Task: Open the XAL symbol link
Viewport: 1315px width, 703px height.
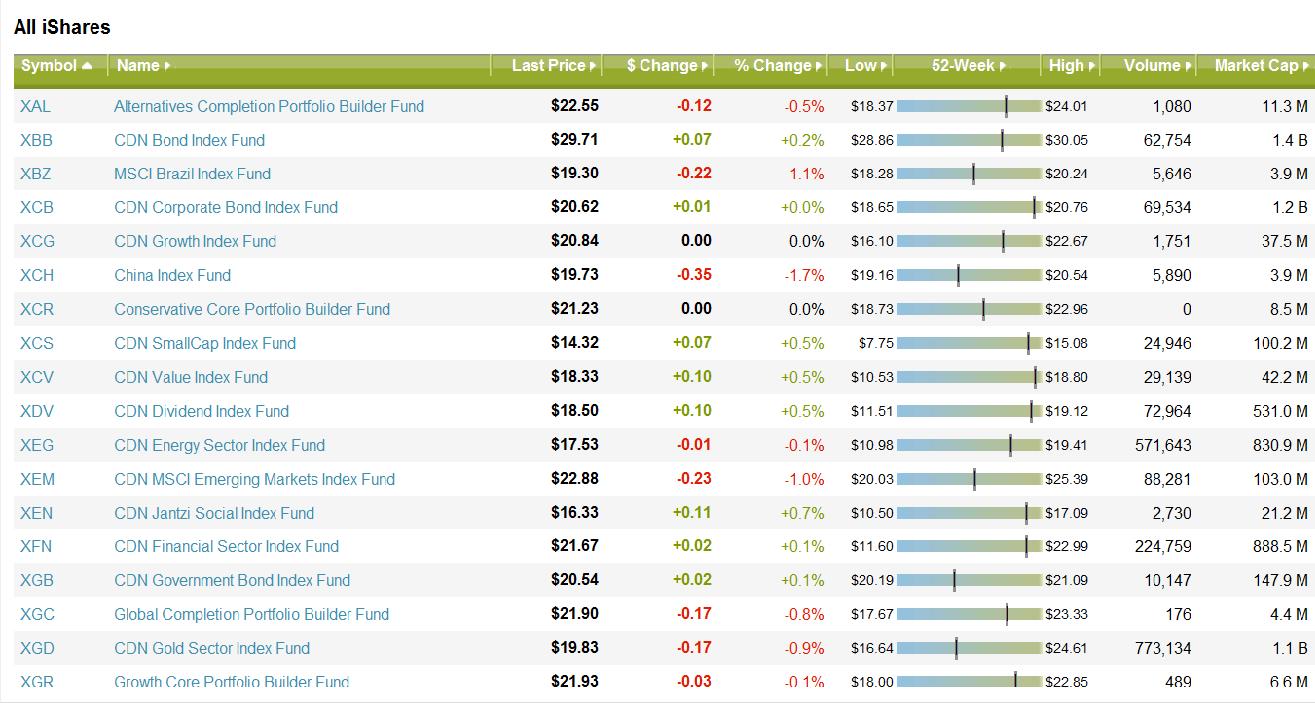Action: (x=35, y=106)
